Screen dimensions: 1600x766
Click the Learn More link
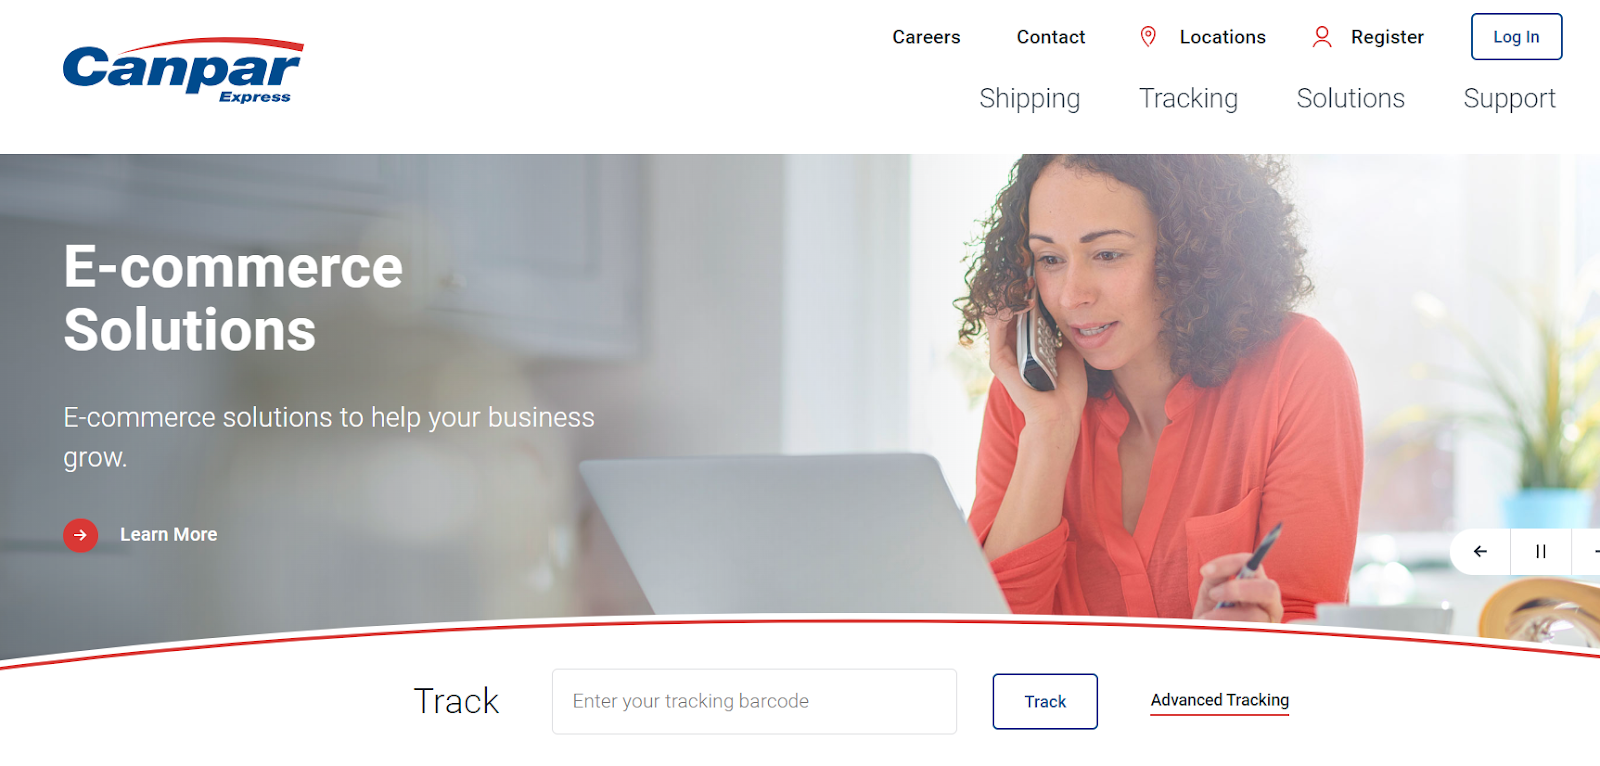tap(168, 535)
